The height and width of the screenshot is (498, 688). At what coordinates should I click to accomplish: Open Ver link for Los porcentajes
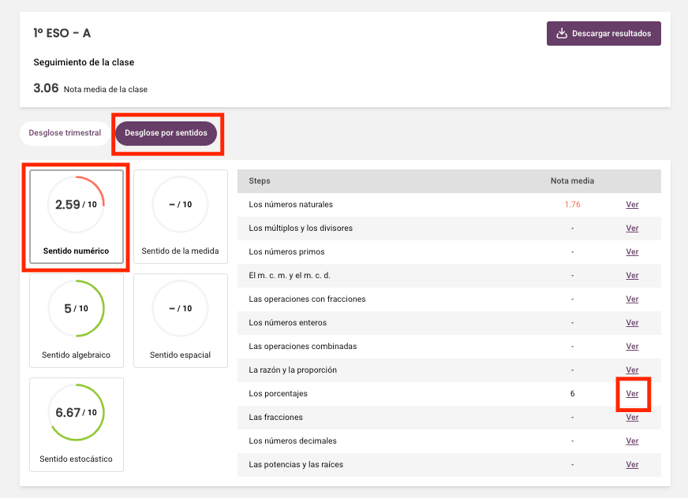632,394
